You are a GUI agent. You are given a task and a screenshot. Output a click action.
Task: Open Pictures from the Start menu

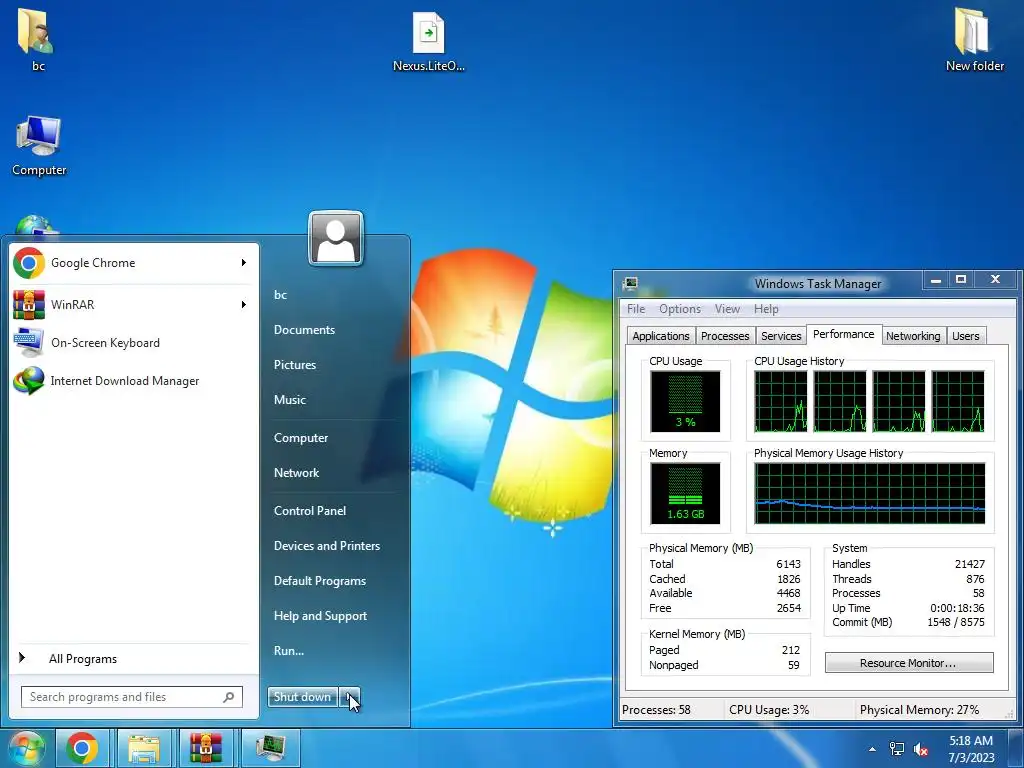pyautogui.click(x=295, y=365)
